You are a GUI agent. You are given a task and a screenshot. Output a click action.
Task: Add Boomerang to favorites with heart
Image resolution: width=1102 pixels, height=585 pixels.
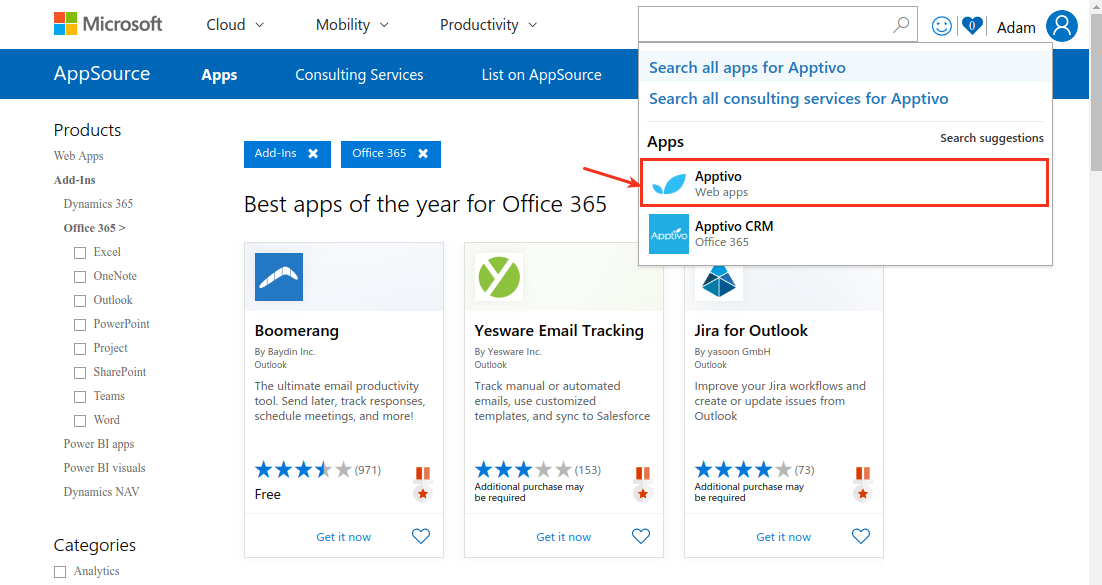click(x=421, y=536)
